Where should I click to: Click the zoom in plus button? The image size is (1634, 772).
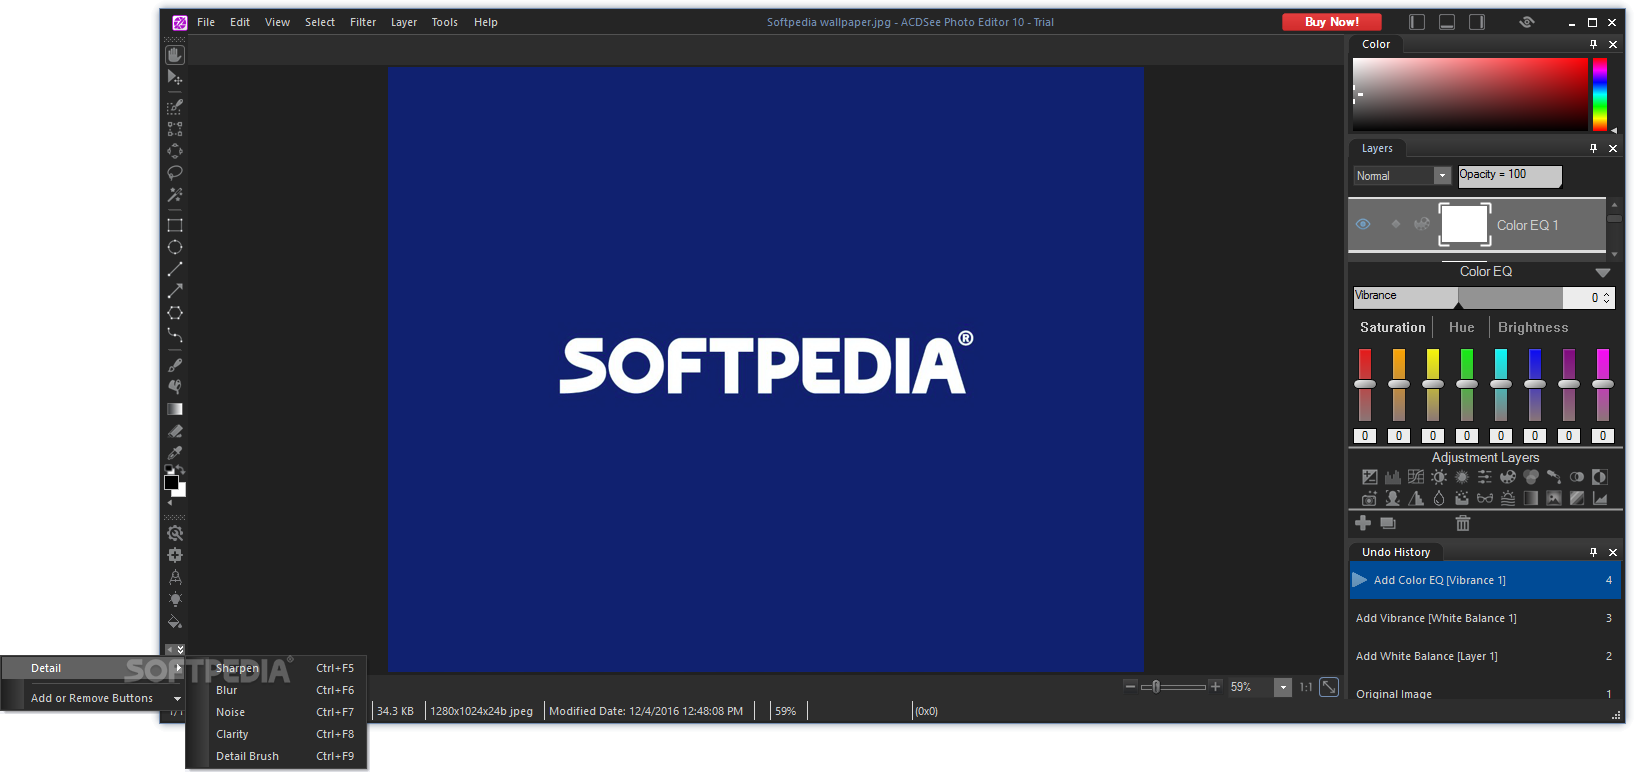[x=1215, y=686]
